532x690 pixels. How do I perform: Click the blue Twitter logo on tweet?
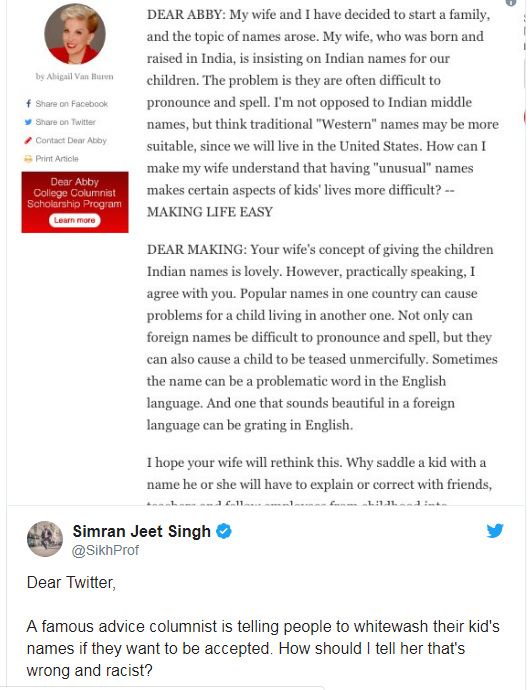pyautogui.click(x=495, y=531)
